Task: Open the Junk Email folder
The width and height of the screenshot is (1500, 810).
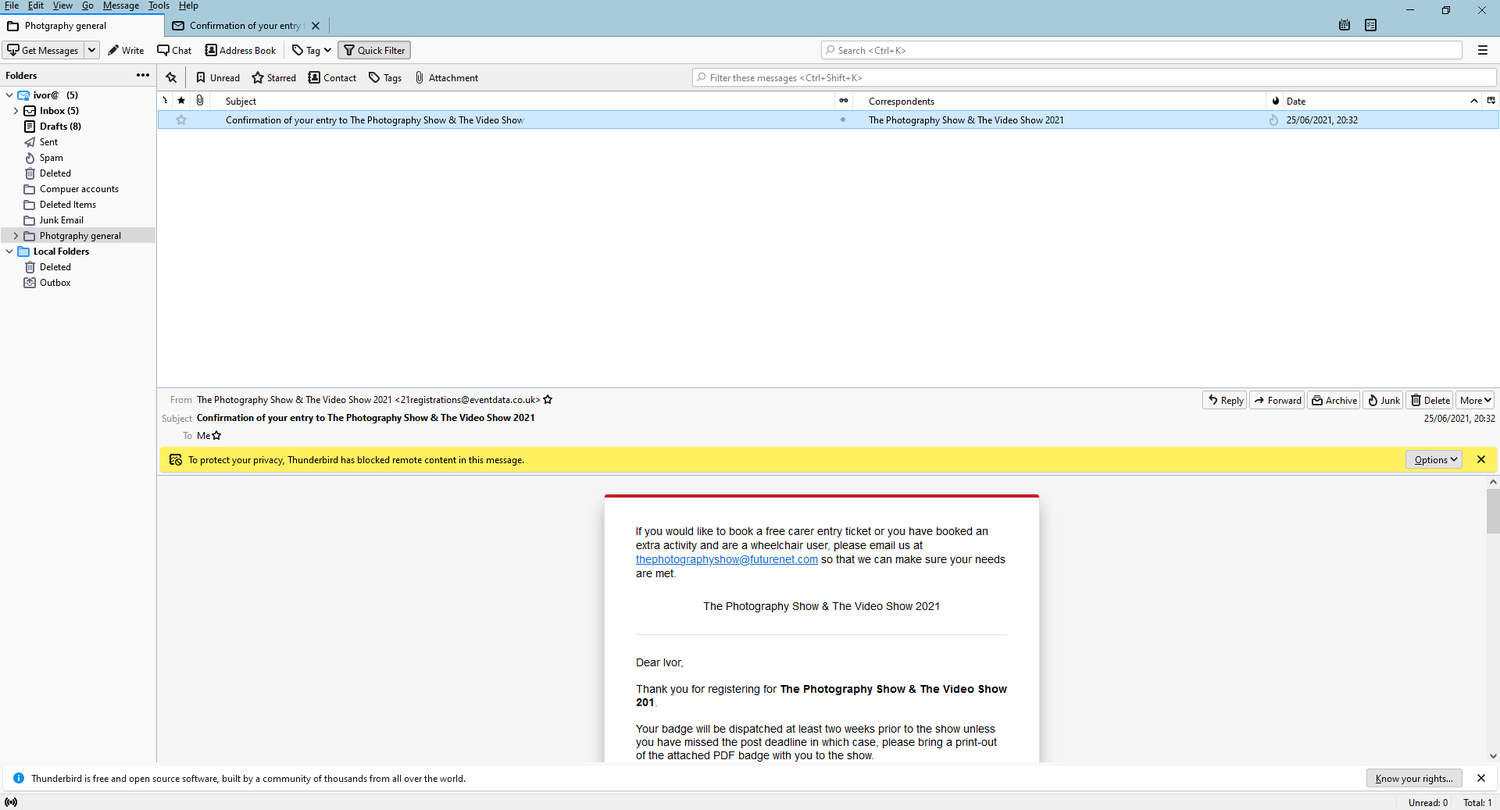Action: 62,220
